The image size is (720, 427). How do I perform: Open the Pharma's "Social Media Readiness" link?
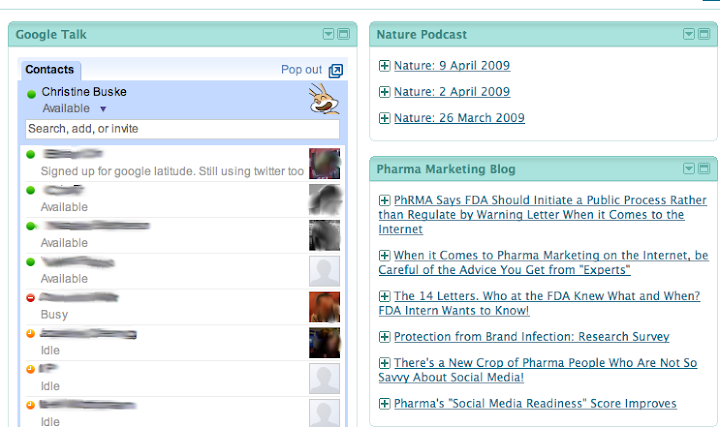pos(535,404)
